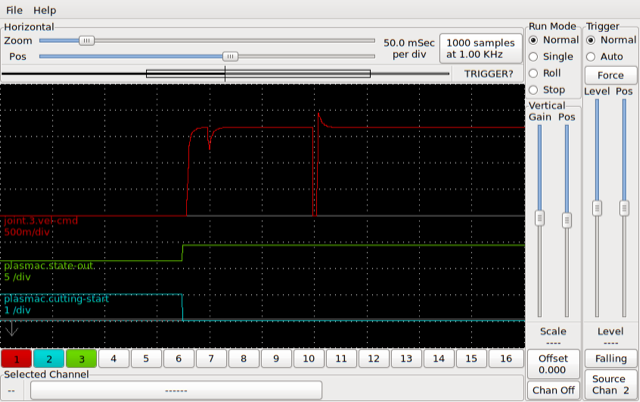The height and width of the screenshot is (402, 640).
Task: Click the Chan Off button
Action: click(x=553, y=390)
